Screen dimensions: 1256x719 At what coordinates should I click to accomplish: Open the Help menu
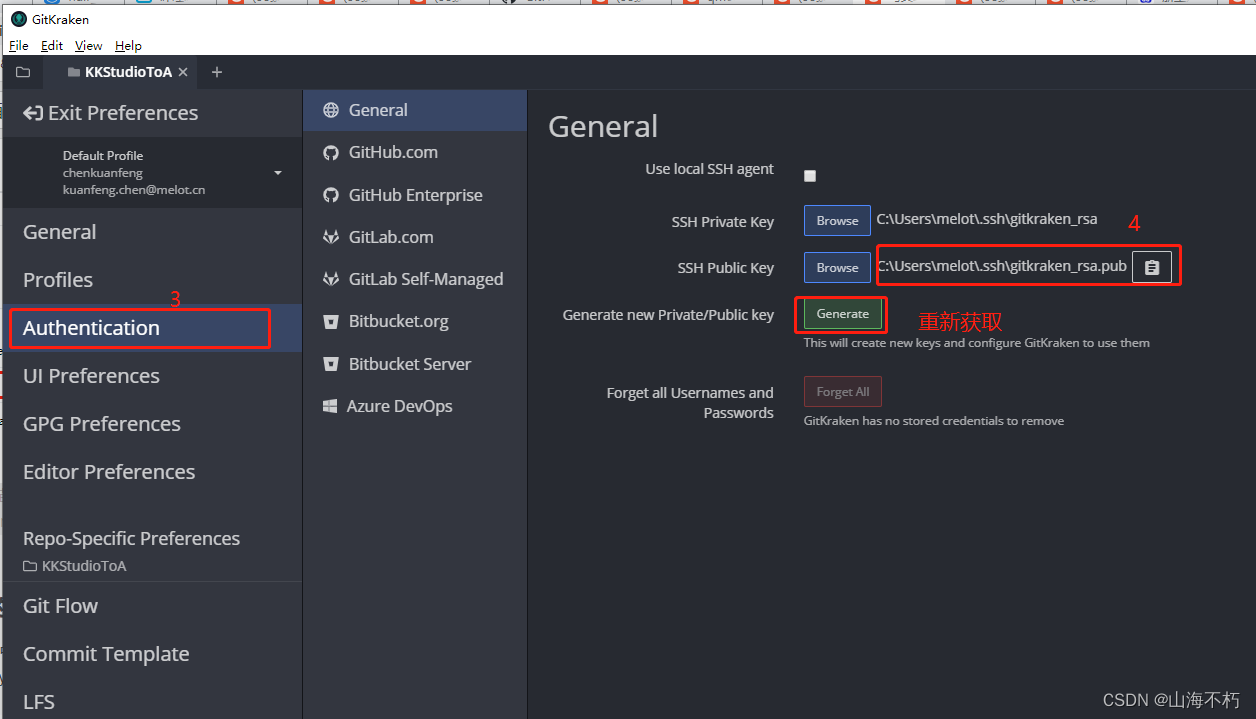[128, 45]
